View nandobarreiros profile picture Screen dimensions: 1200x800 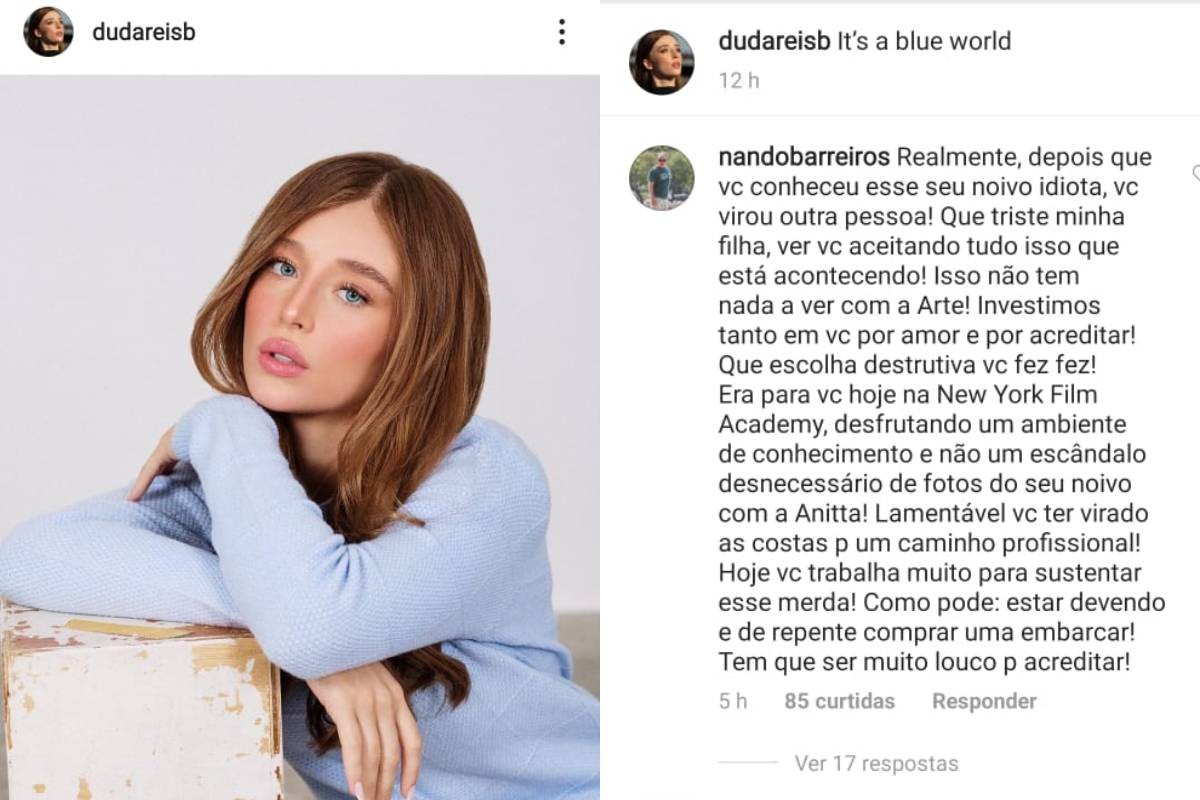pyautogui.click(x=661, y=178)
